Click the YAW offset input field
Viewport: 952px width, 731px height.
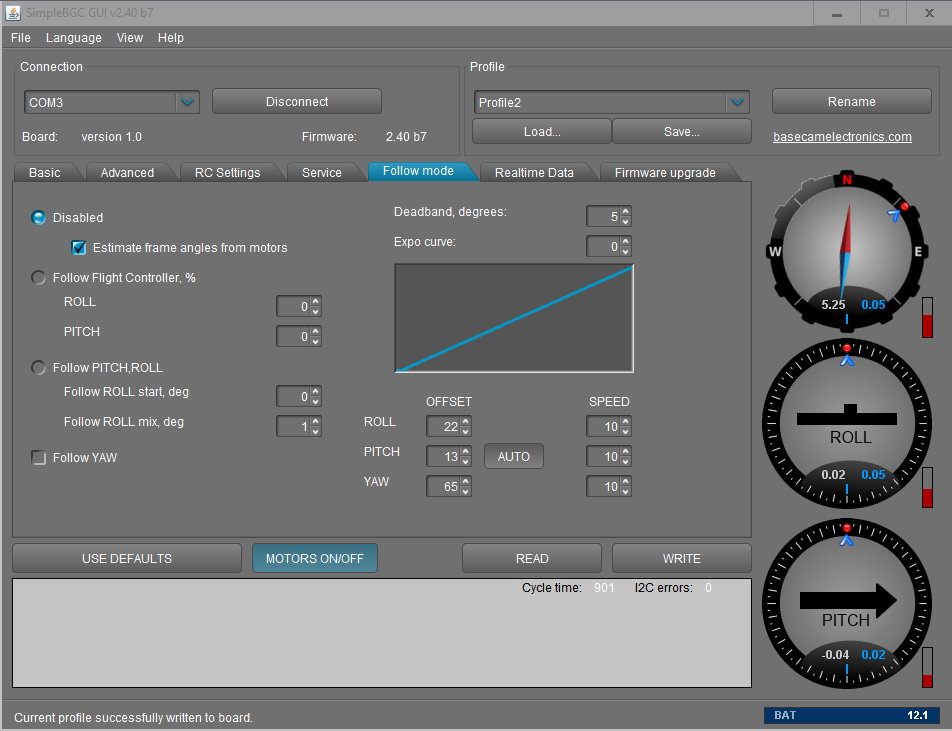tap(442, 487)
